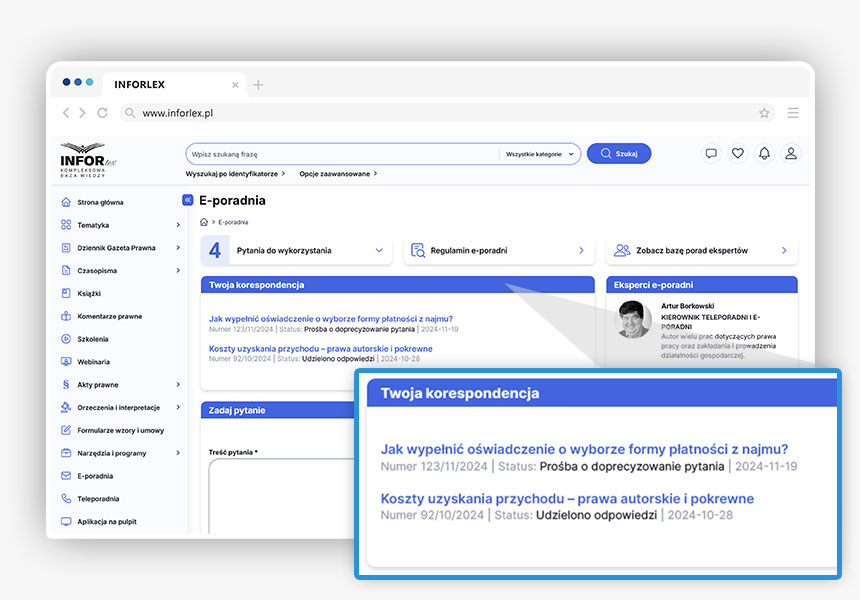Open Strona główna from the sidebar
The height and width of the screenshot is (600, 860).
[x=100, y=202]
